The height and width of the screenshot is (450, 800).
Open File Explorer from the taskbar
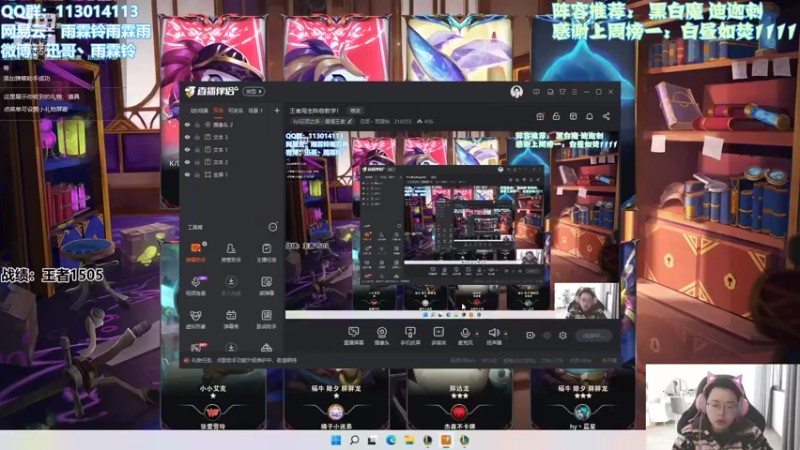click(x=409, y=440)
